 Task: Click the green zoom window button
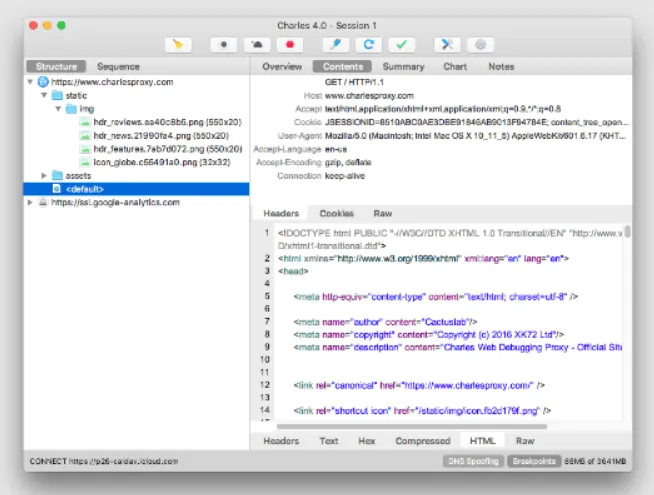tap(61, 25)
